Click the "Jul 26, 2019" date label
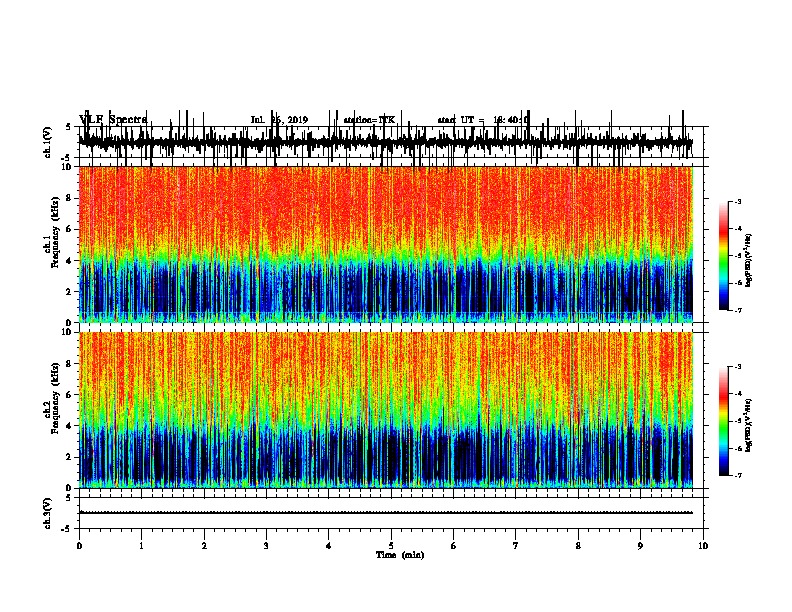 coord(279,120)
